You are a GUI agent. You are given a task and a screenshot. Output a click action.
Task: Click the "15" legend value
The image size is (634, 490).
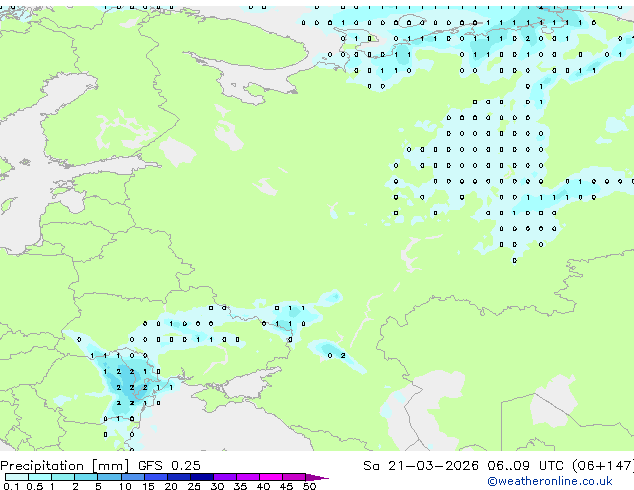point(148,486)
